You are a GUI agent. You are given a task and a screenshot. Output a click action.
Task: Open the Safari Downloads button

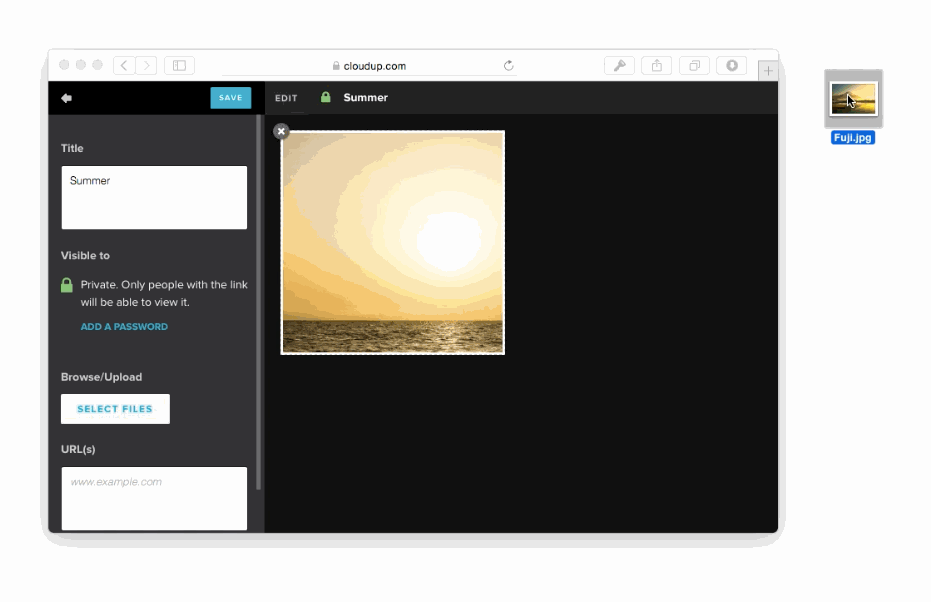click(x=732, y=65)
